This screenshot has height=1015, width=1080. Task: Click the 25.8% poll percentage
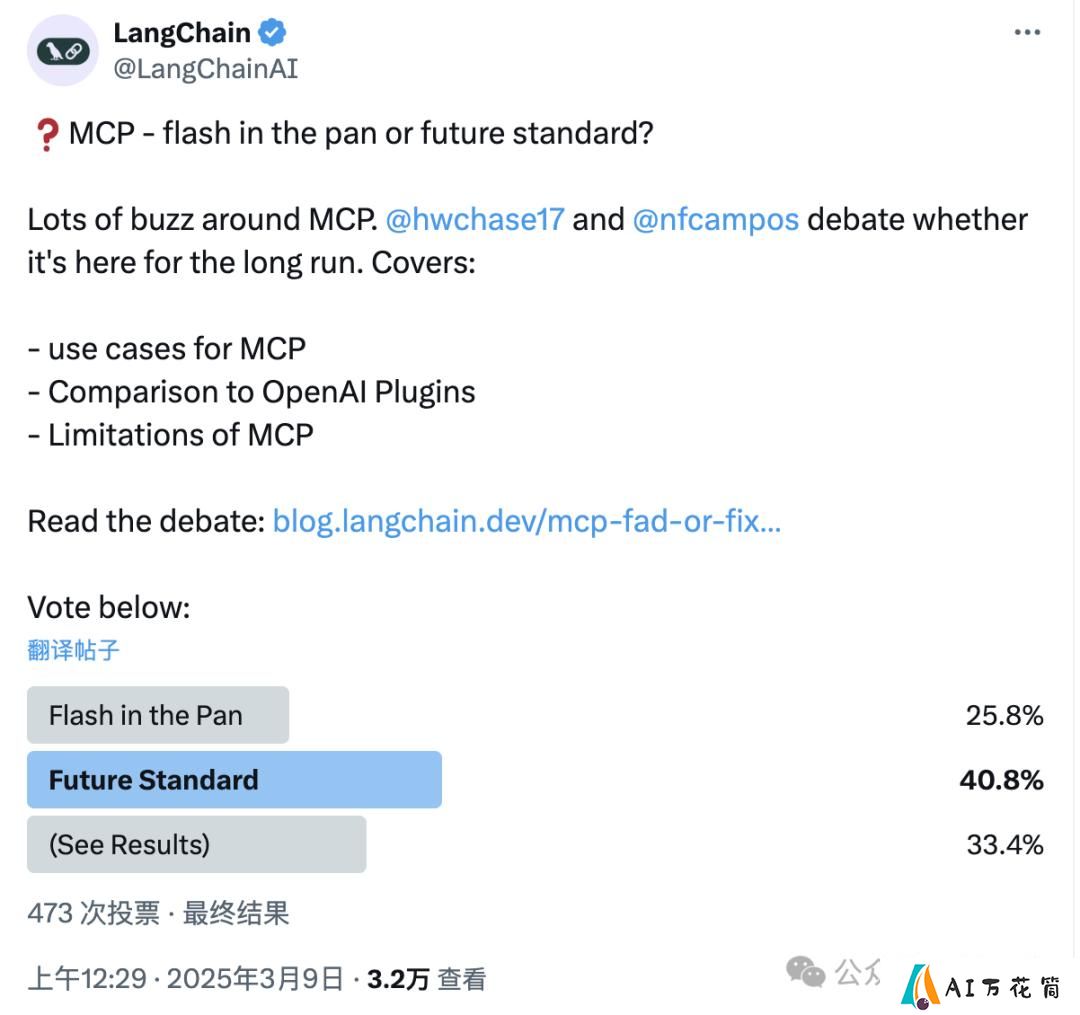1004,715
